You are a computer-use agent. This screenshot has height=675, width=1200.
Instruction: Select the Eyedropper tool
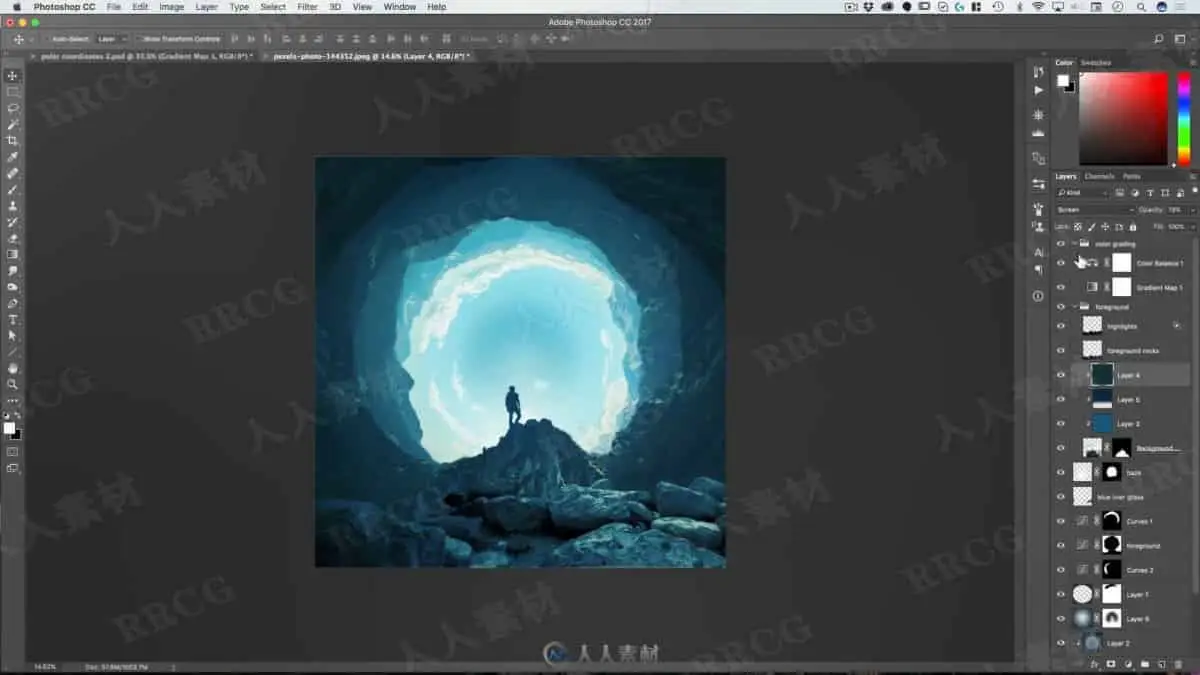13,157
